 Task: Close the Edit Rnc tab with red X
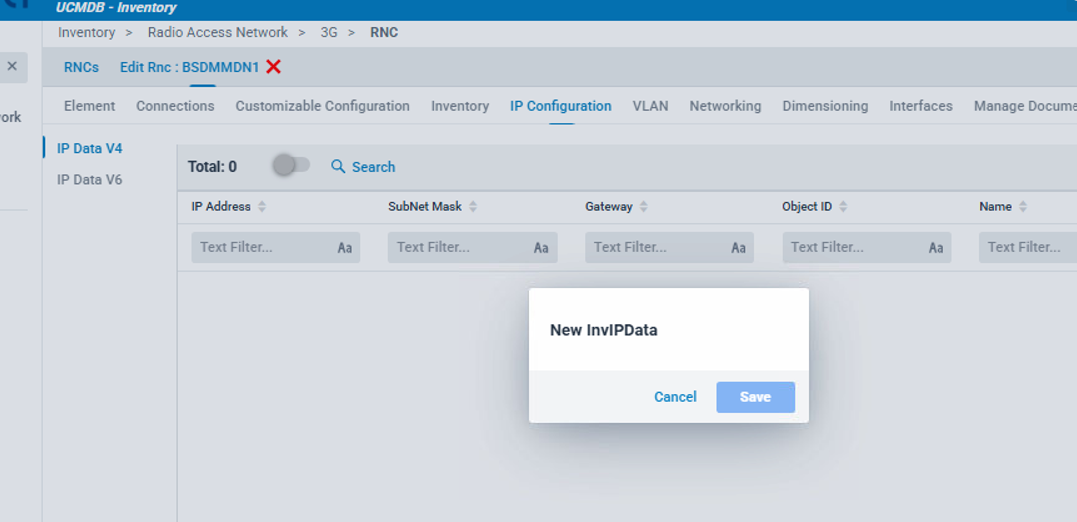[273, 67]
